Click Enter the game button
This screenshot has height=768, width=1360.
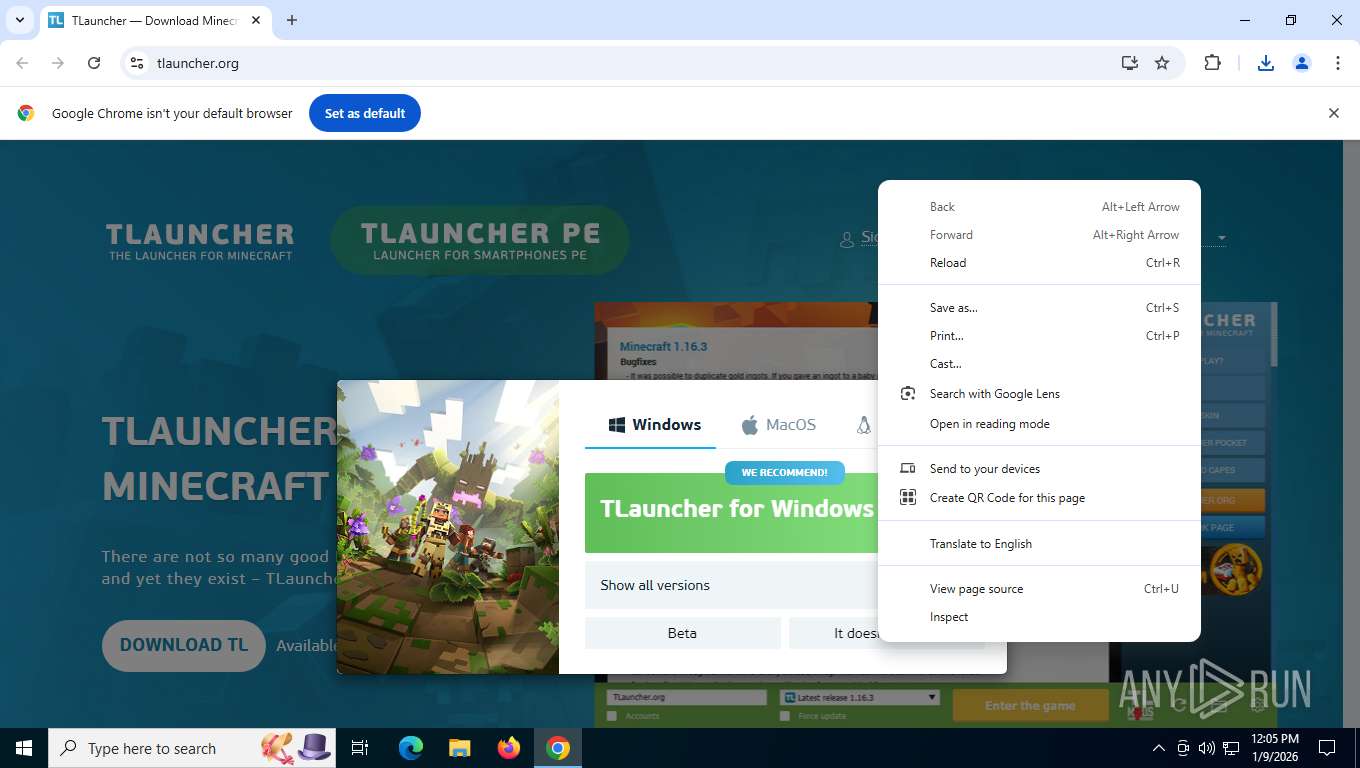[1030, 705]
